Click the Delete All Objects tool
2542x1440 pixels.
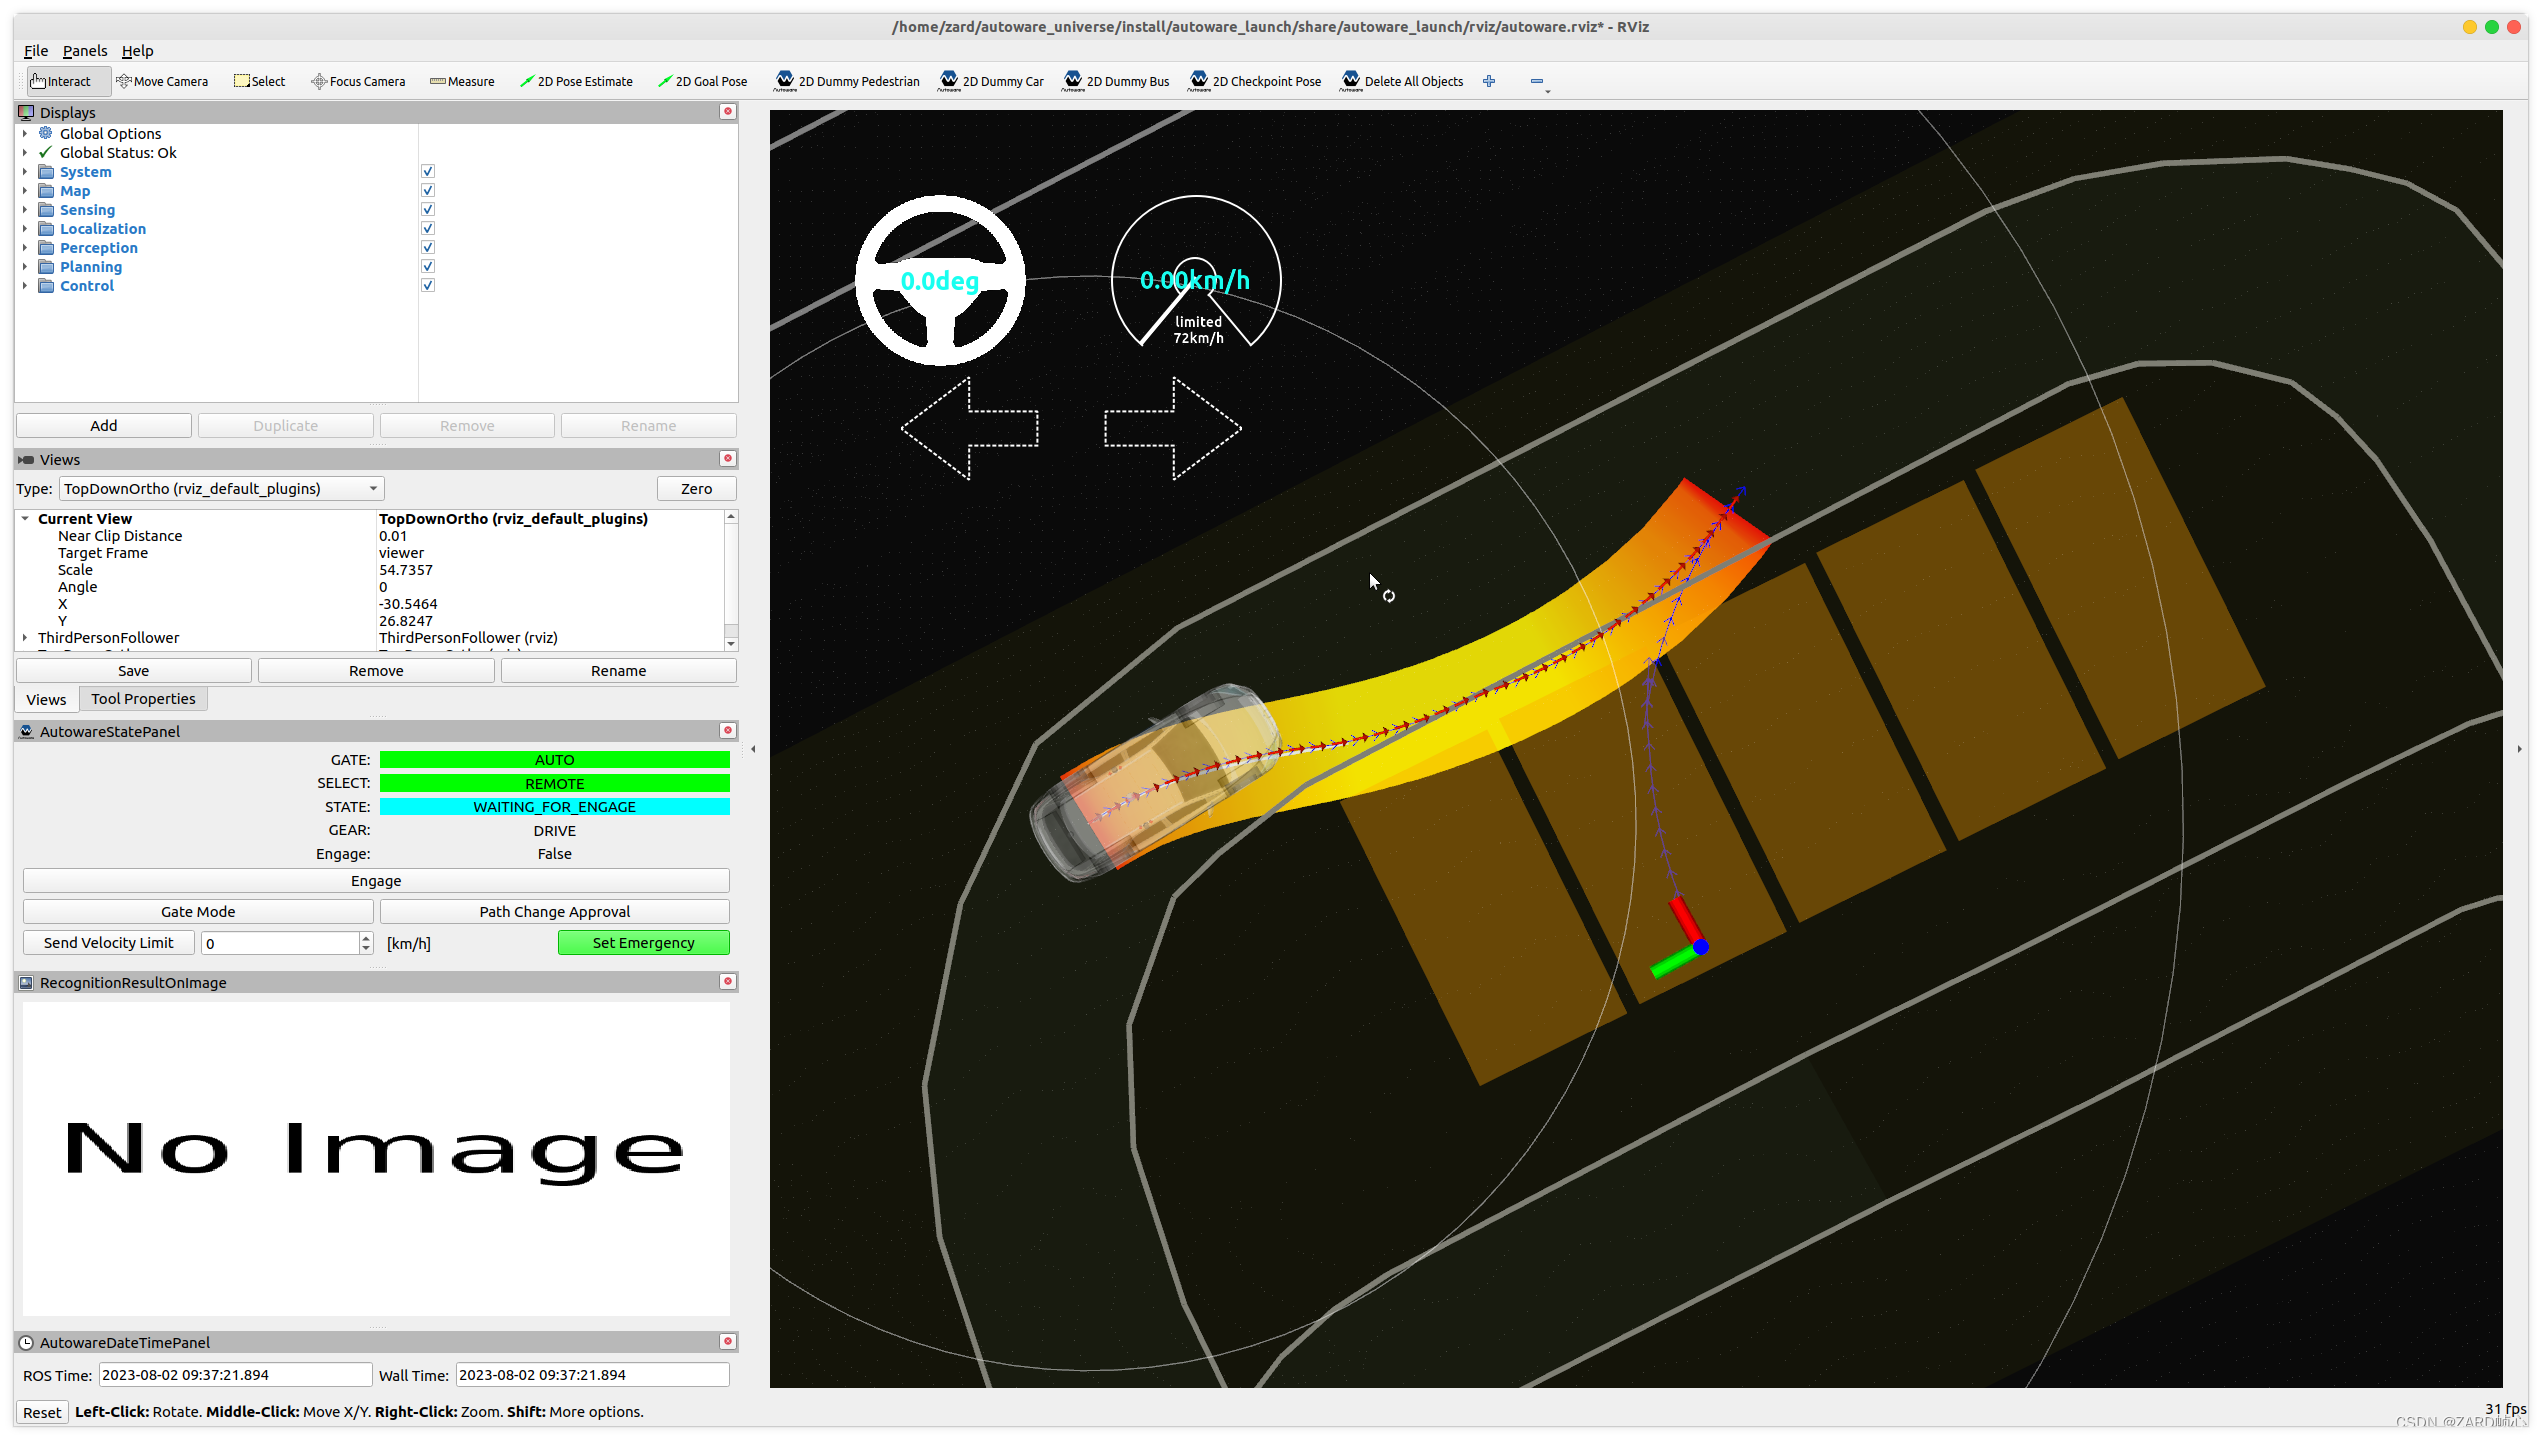coord(1401,81)
